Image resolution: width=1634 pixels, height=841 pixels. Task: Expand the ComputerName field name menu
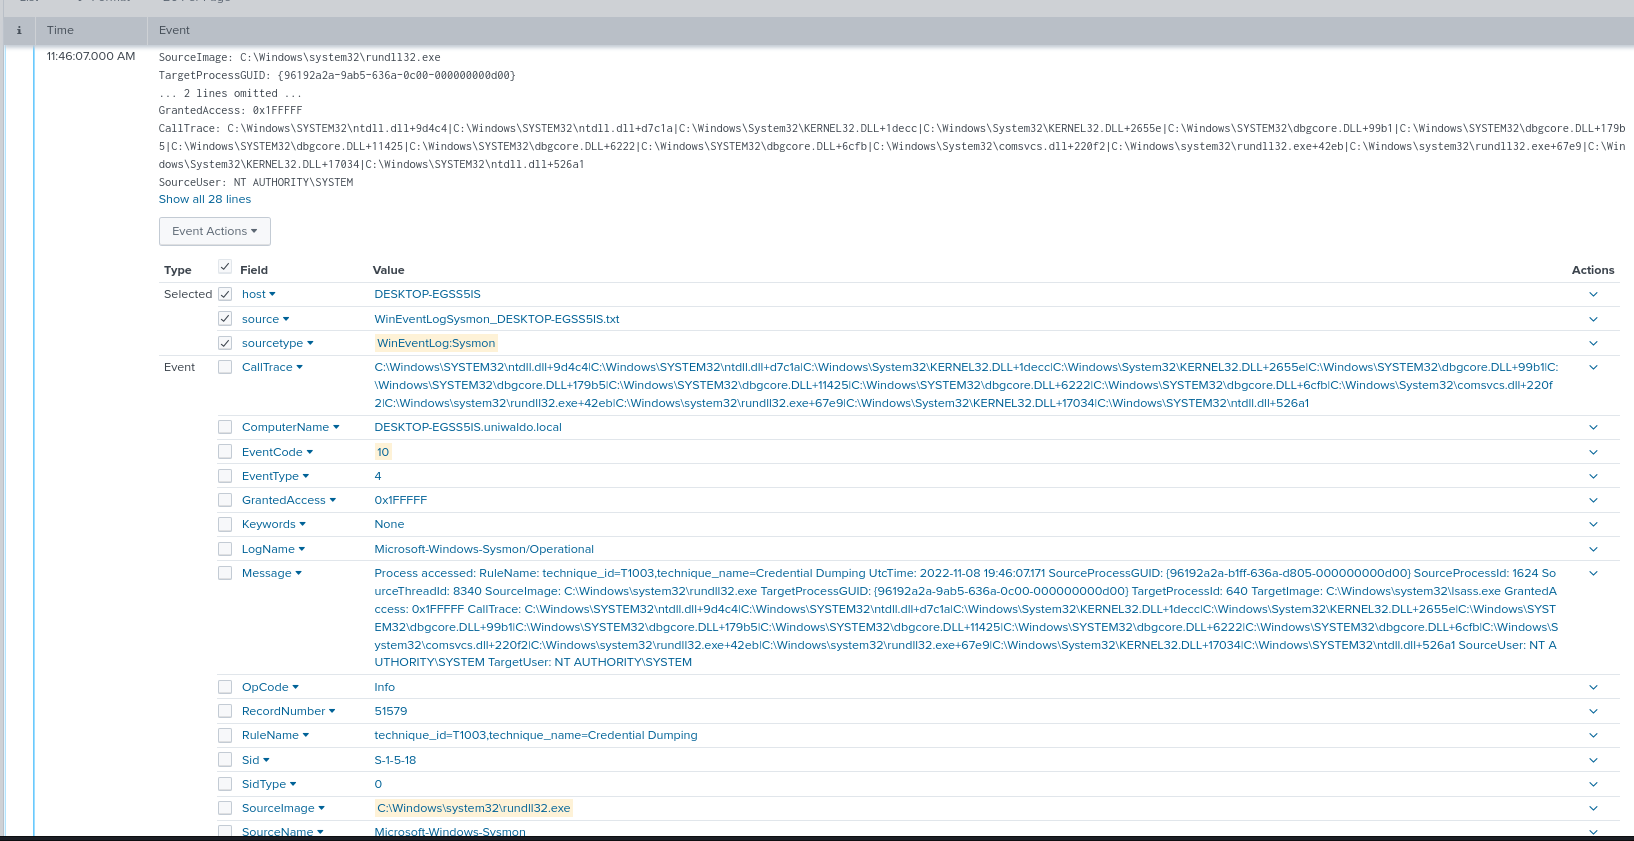pos(291,427)
